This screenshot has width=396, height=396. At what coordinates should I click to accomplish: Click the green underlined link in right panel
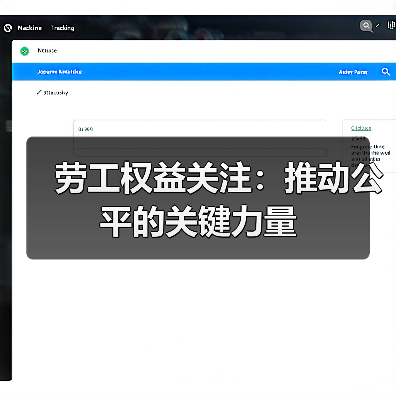click(361, 128)
